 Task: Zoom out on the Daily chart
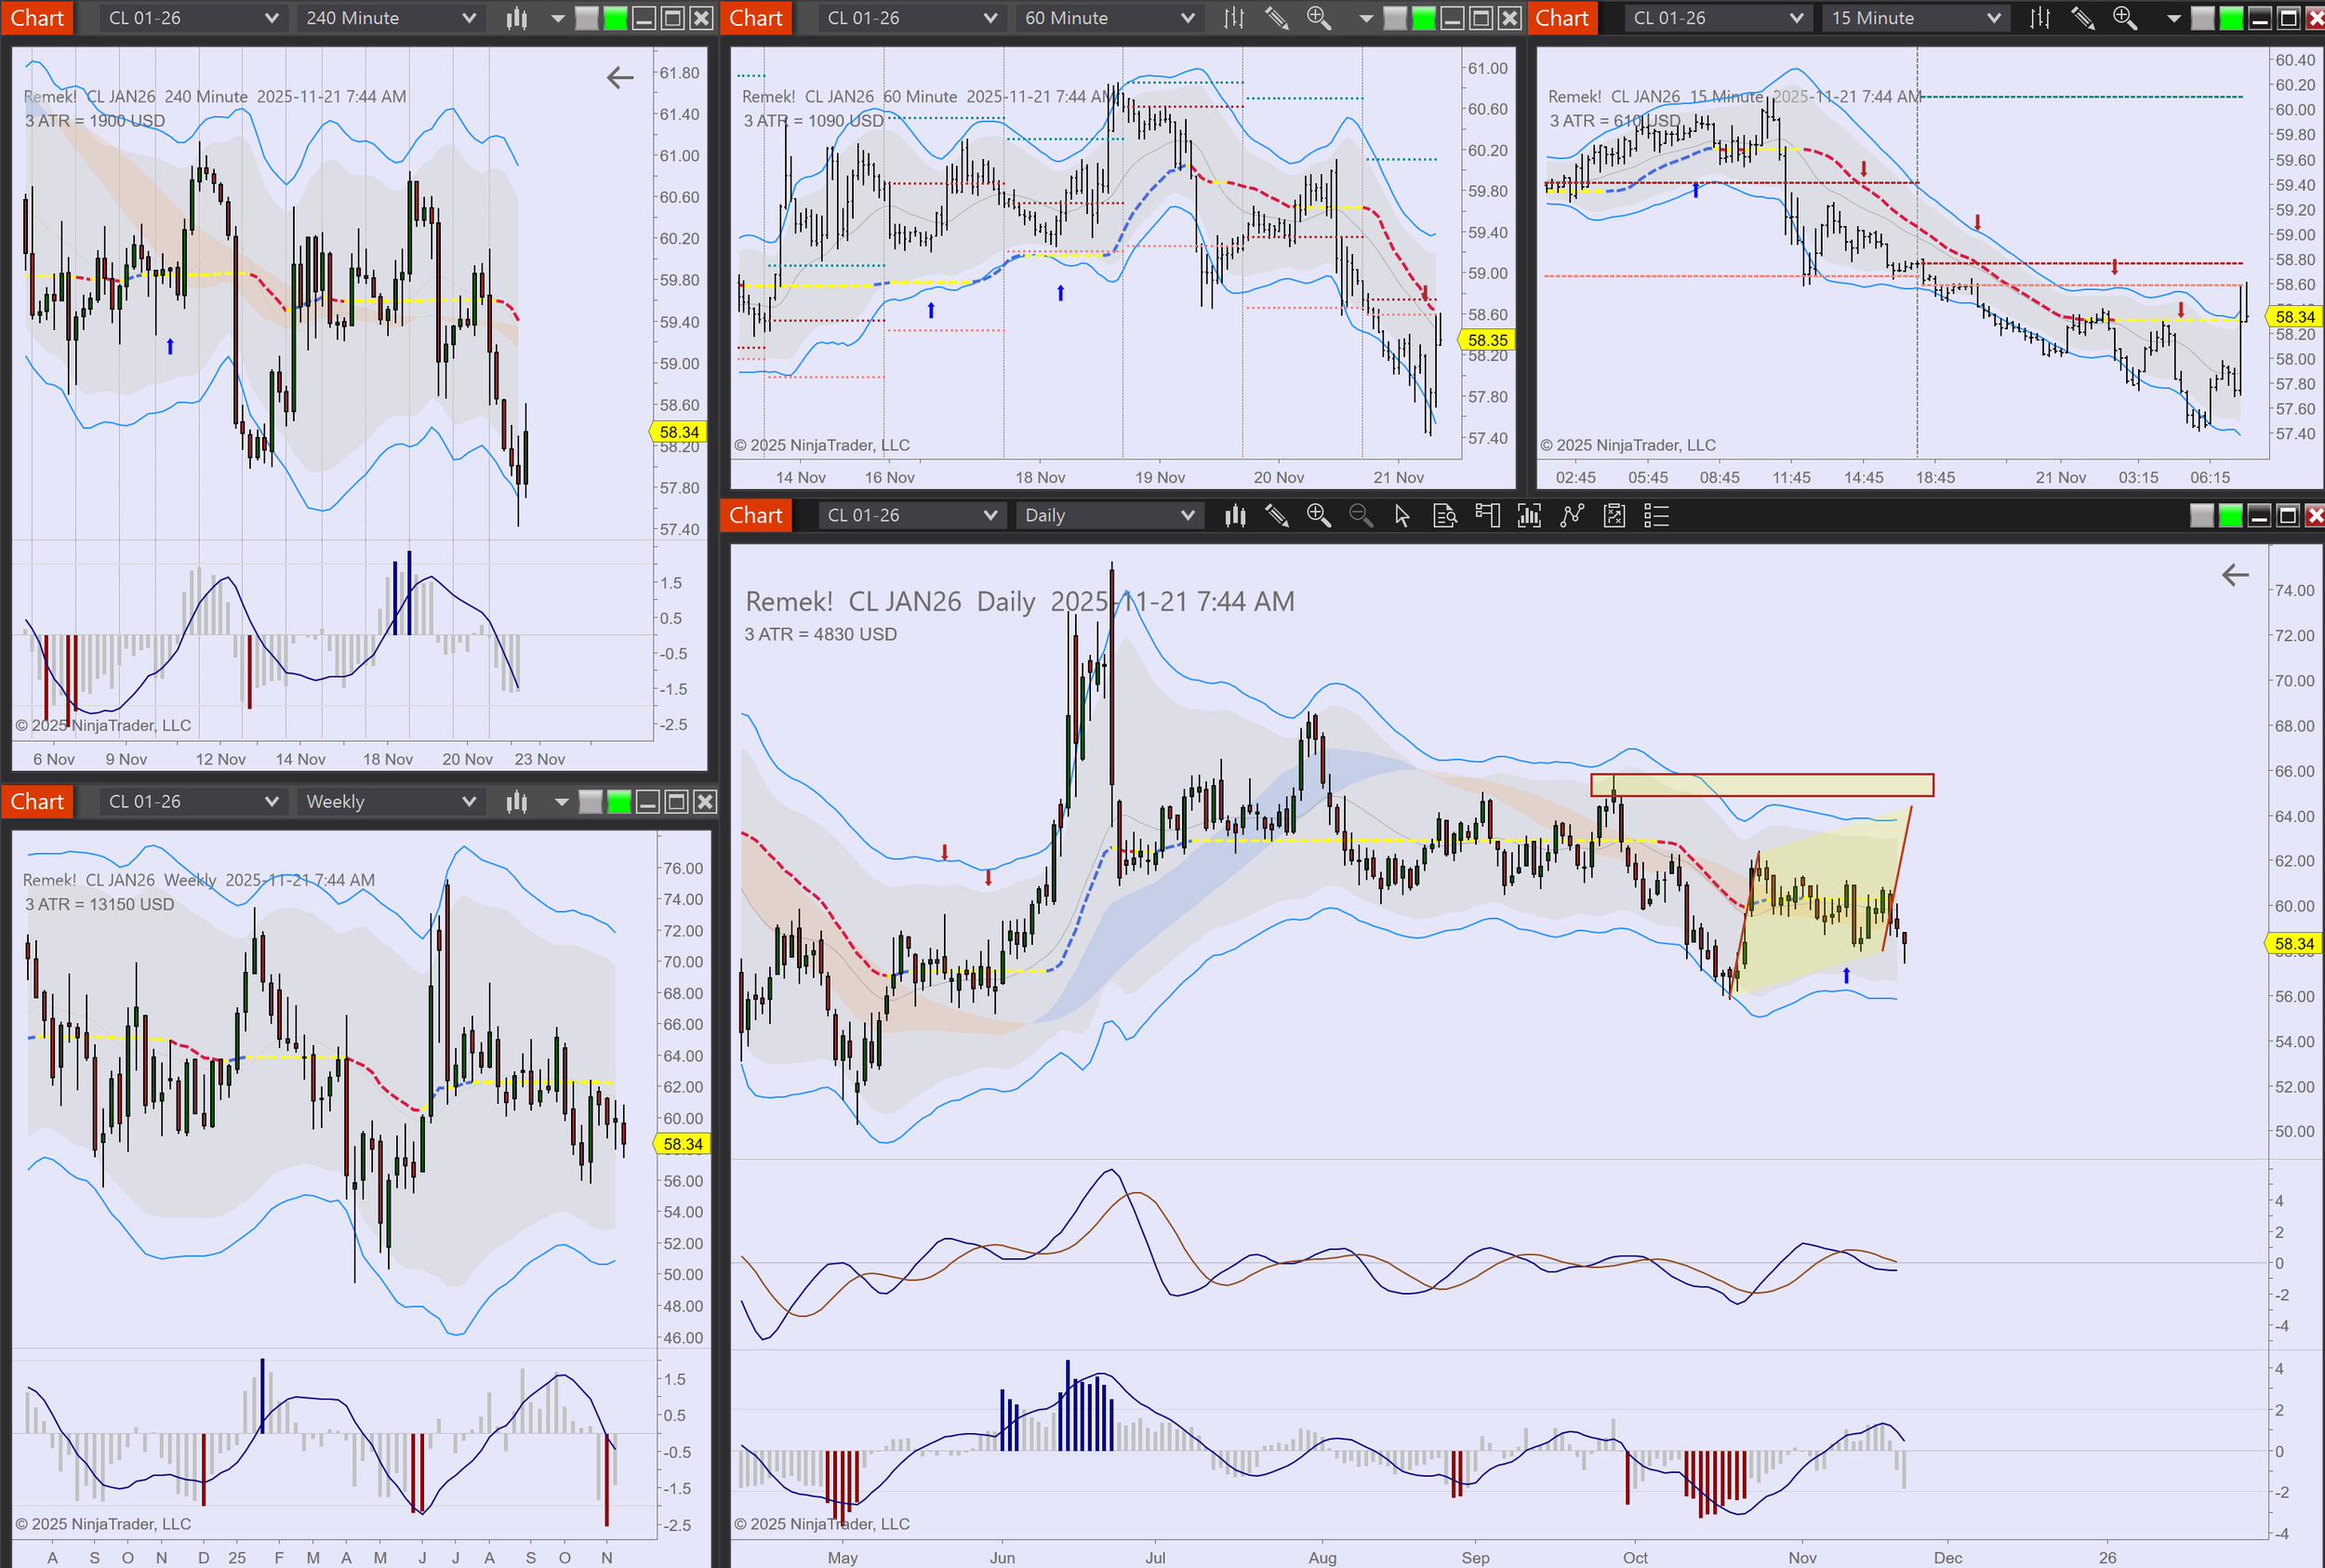point(1361,515)
